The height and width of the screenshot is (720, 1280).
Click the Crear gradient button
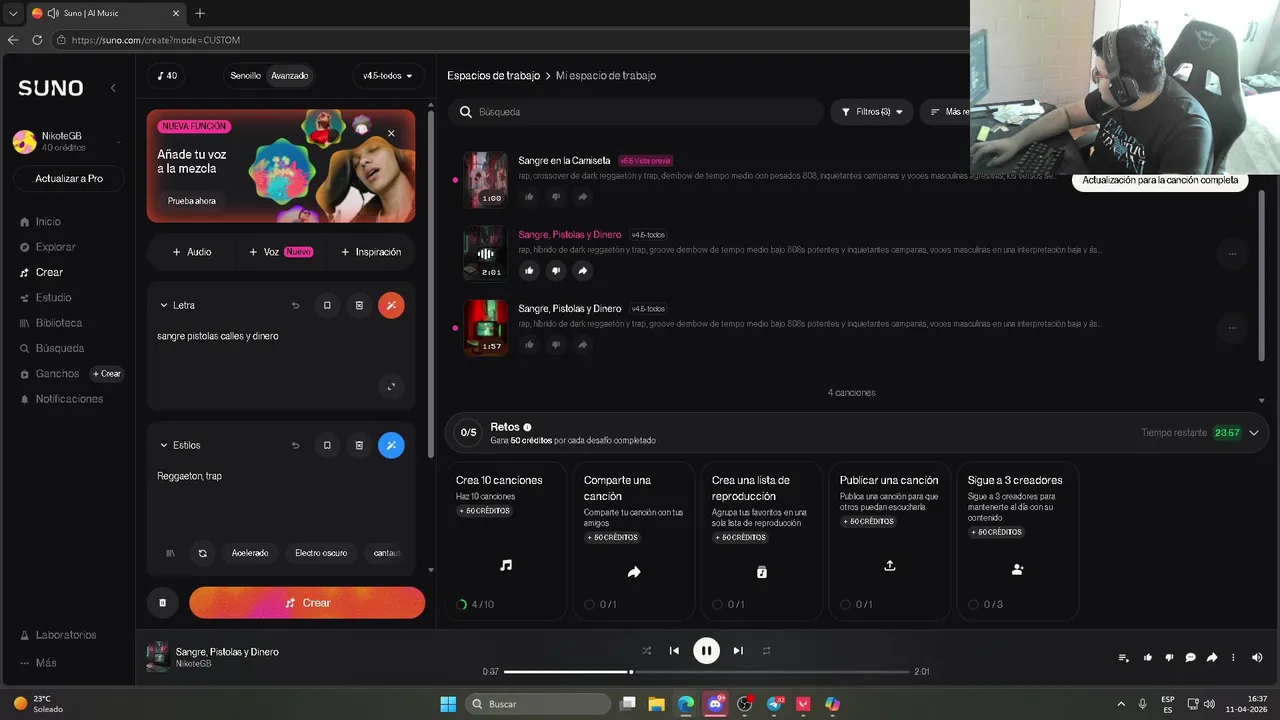tap(307, 603)
